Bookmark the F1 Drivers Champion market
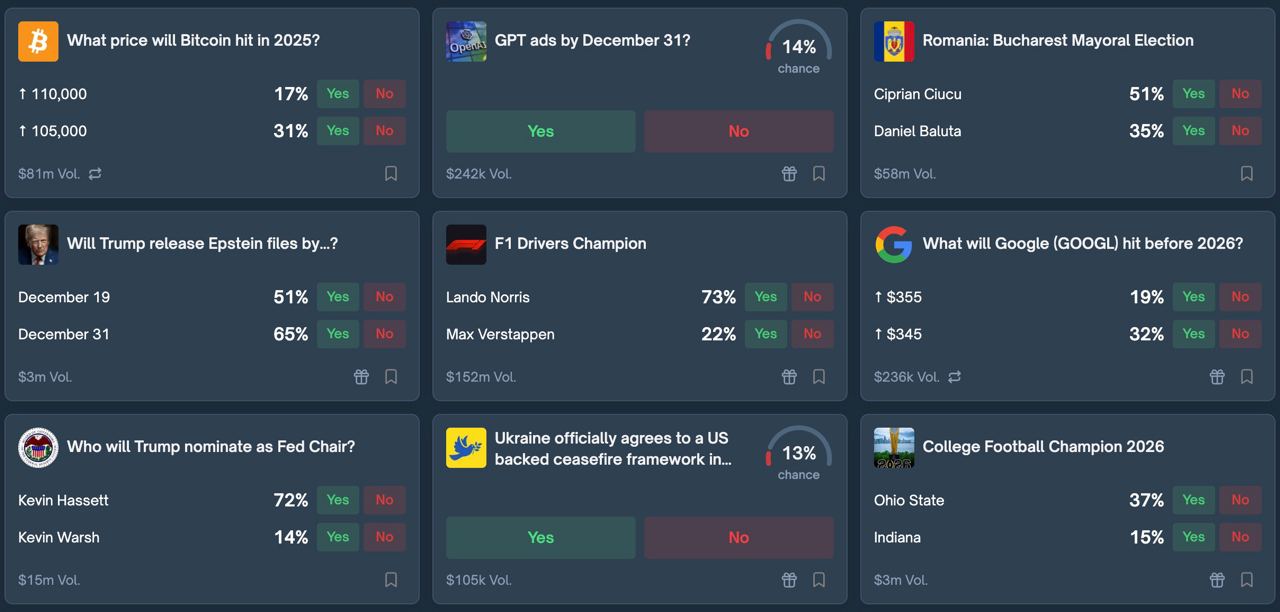Screen dimensions: 1280x612 point(819,377)
